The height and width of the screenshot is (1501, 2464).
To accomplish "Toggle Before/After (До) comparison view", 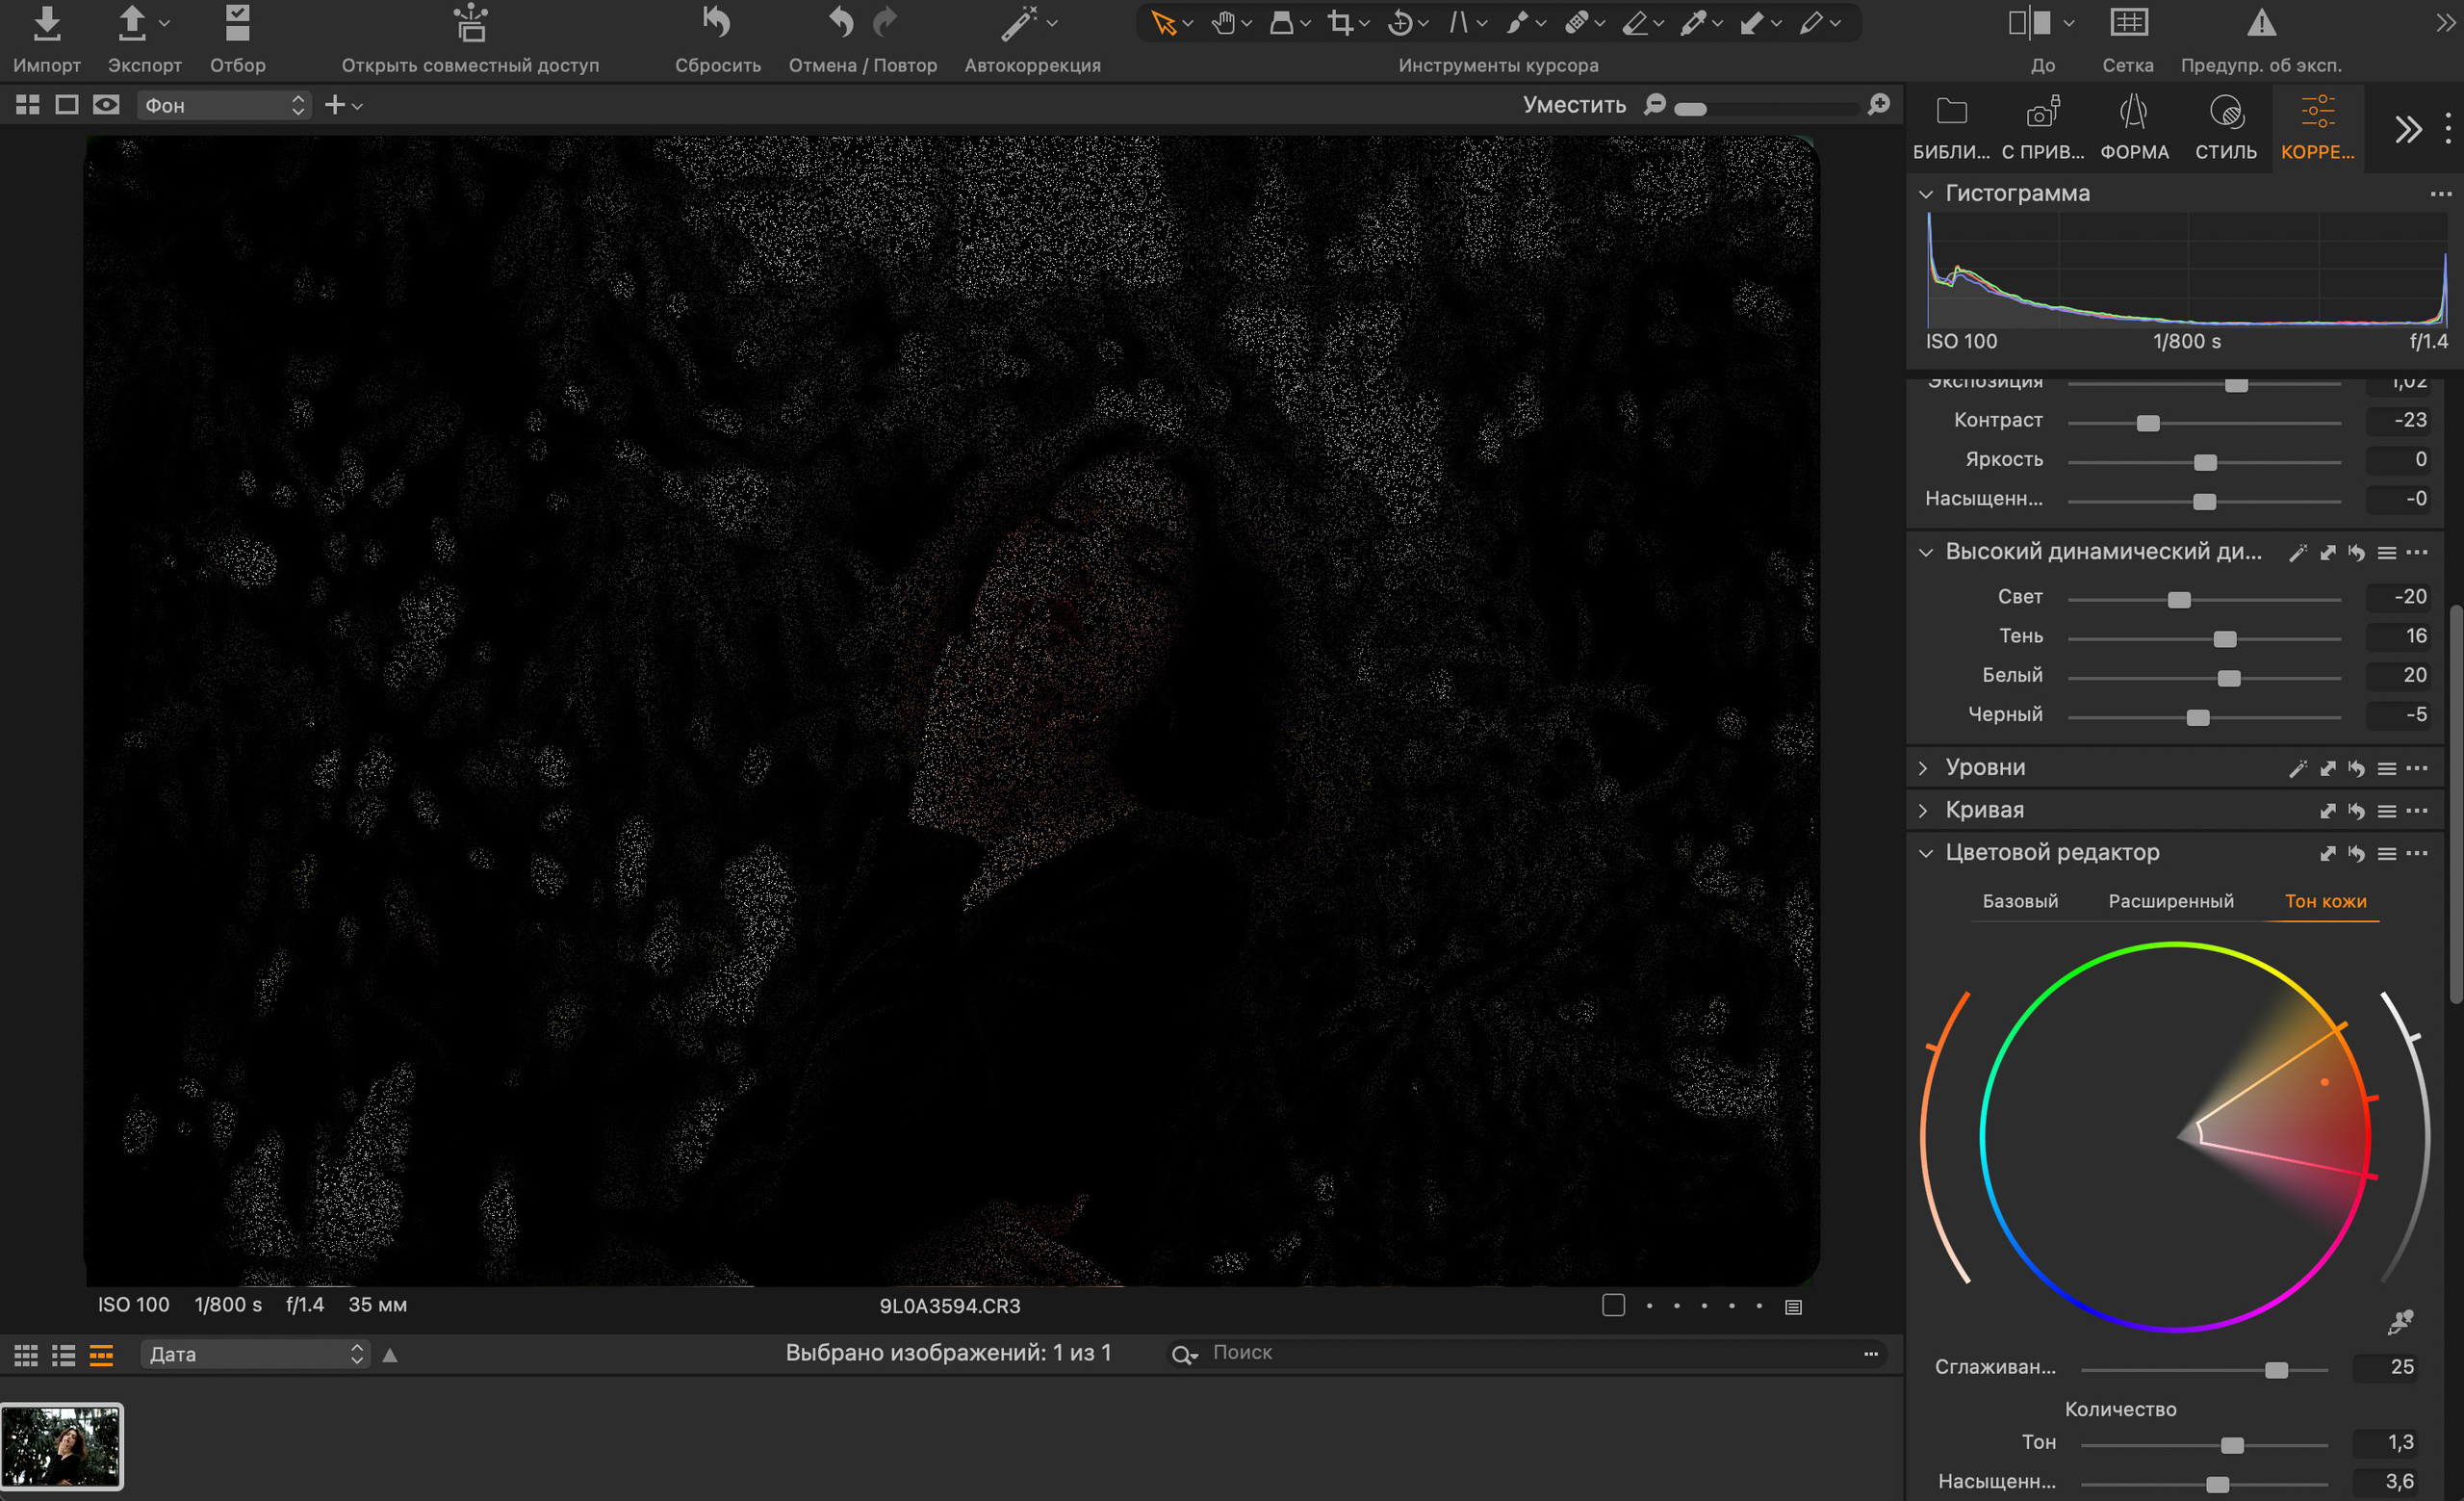I will coord(2030,23).
